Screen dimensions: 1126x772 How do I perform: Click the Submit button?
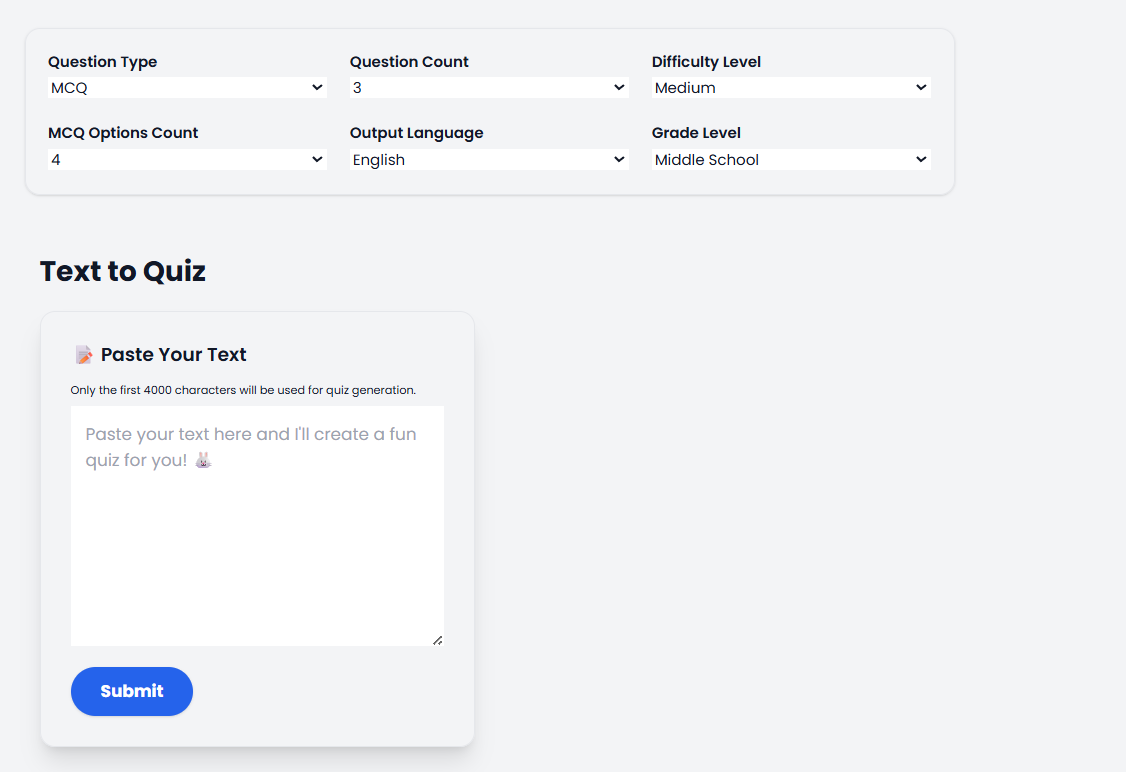coord(131,692)
